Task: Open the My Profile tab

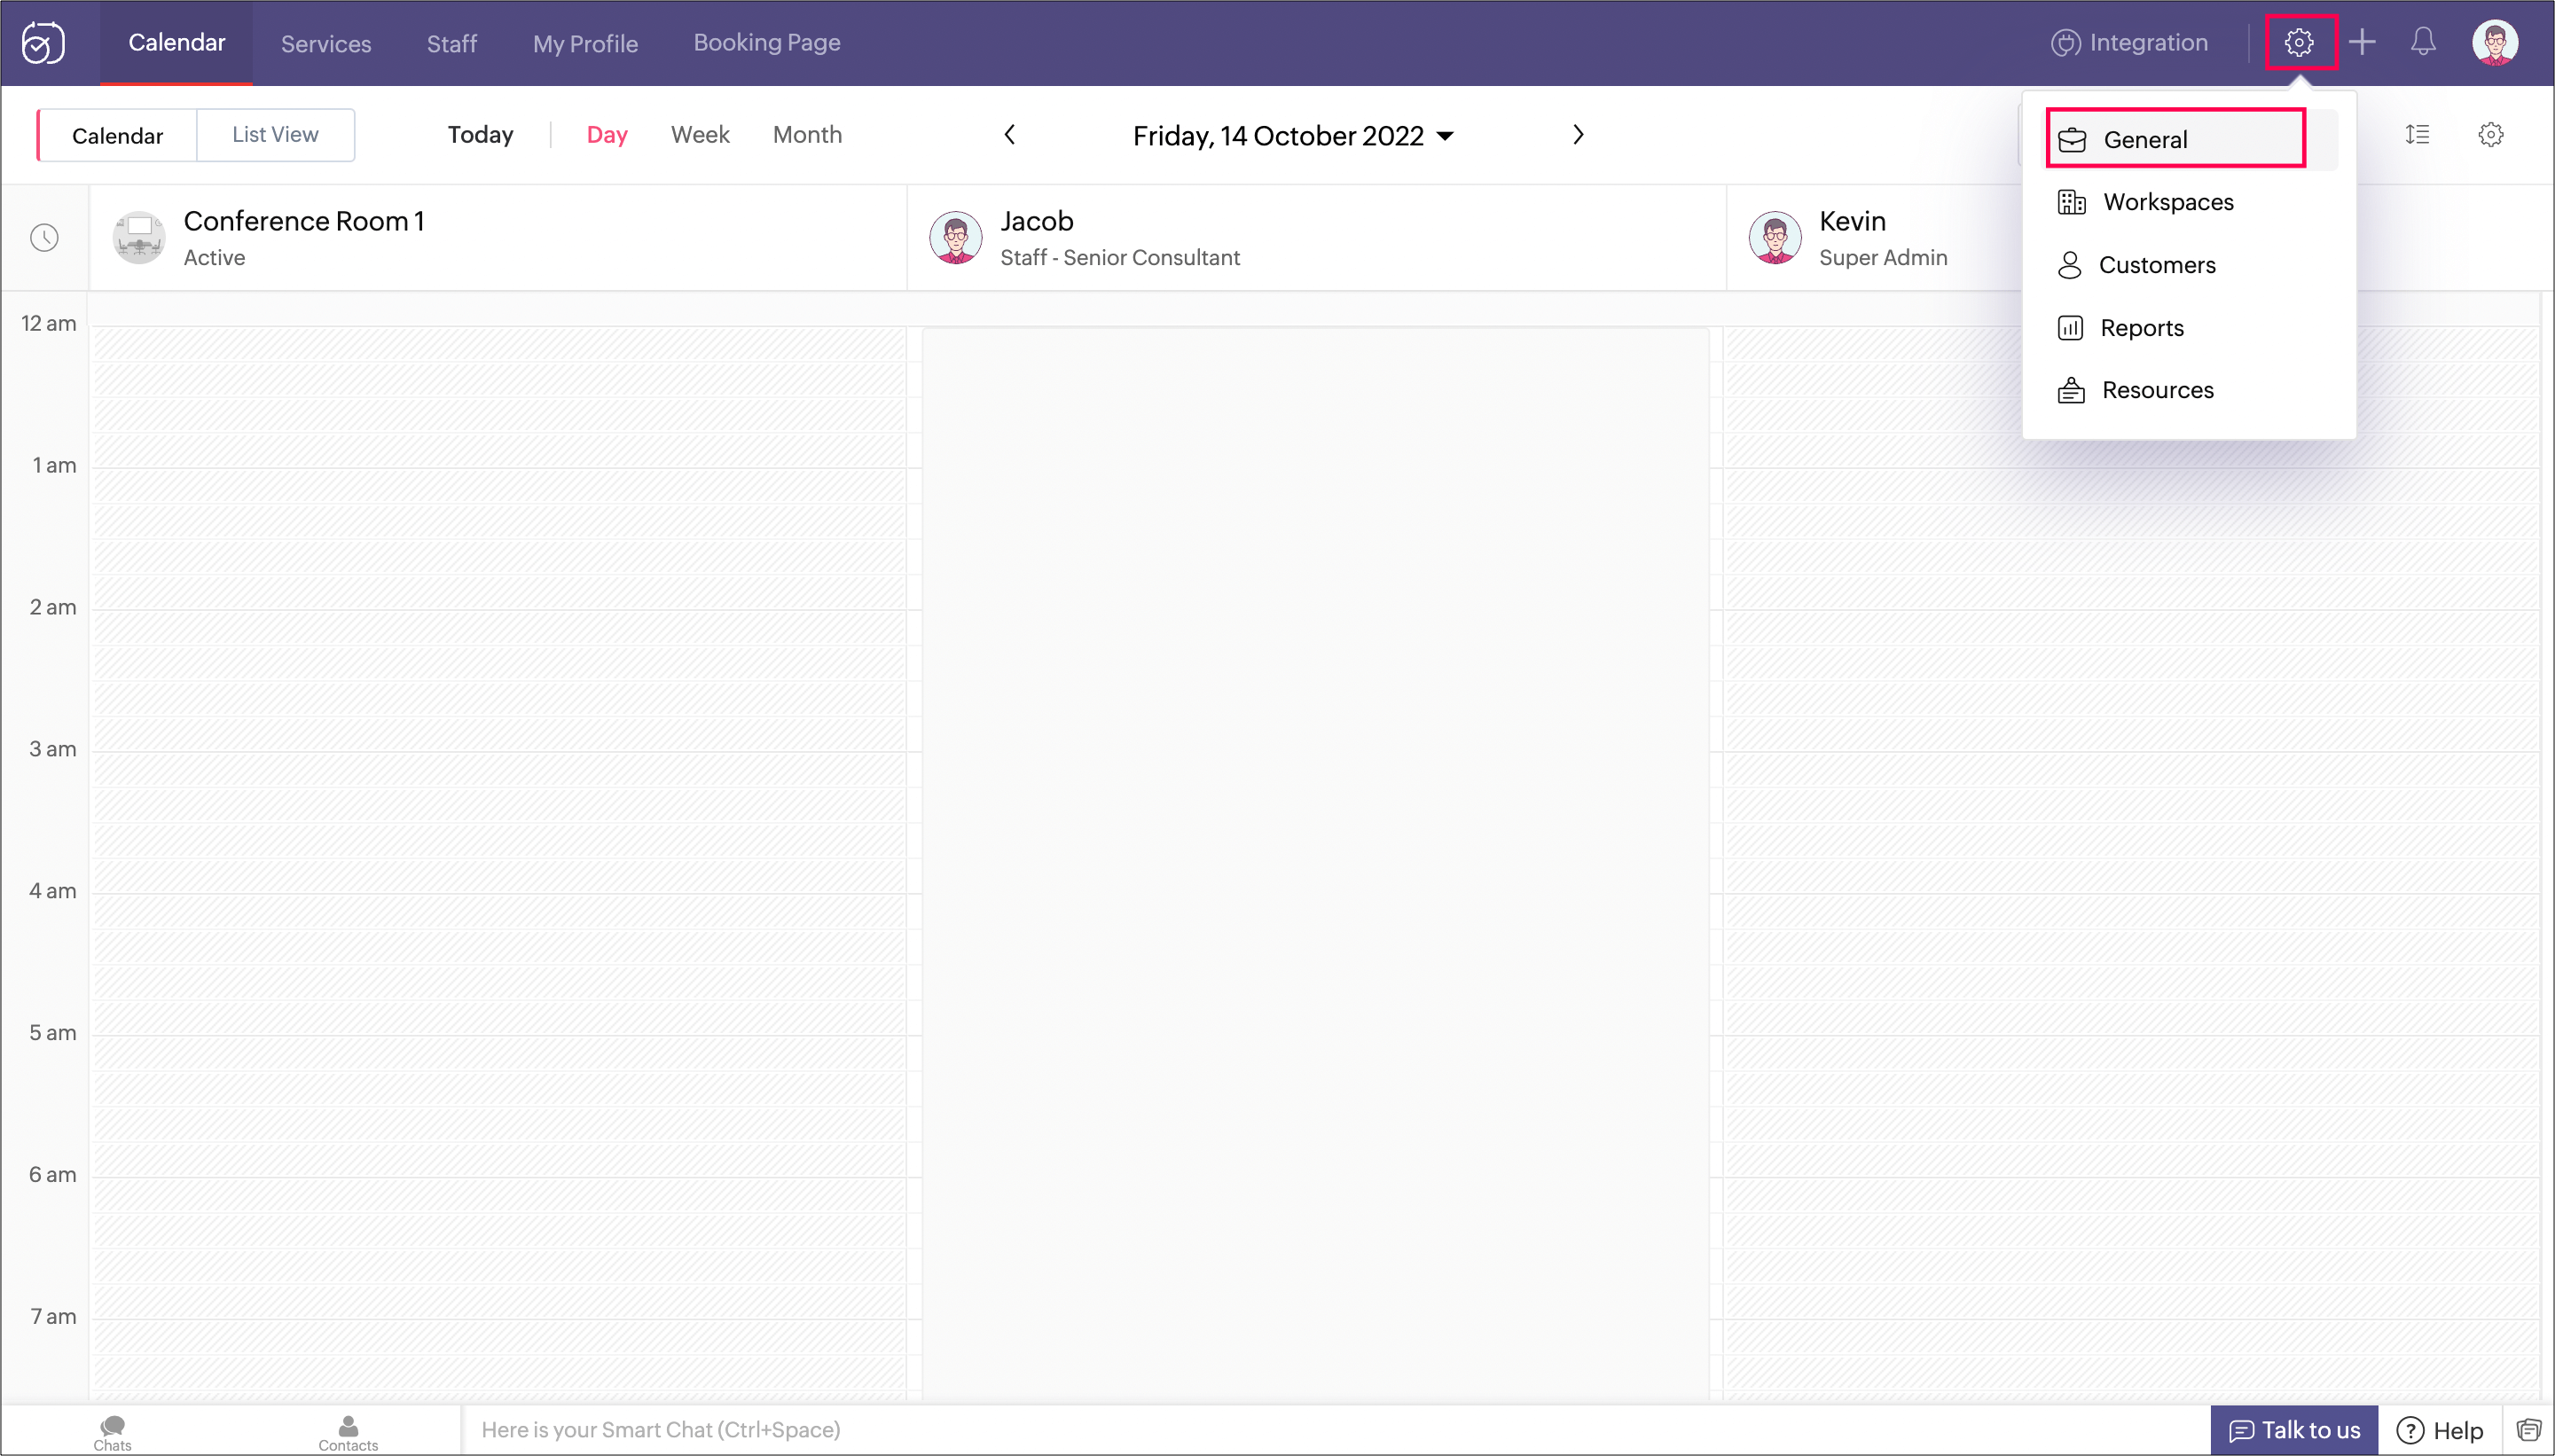Action: (585, 44)
